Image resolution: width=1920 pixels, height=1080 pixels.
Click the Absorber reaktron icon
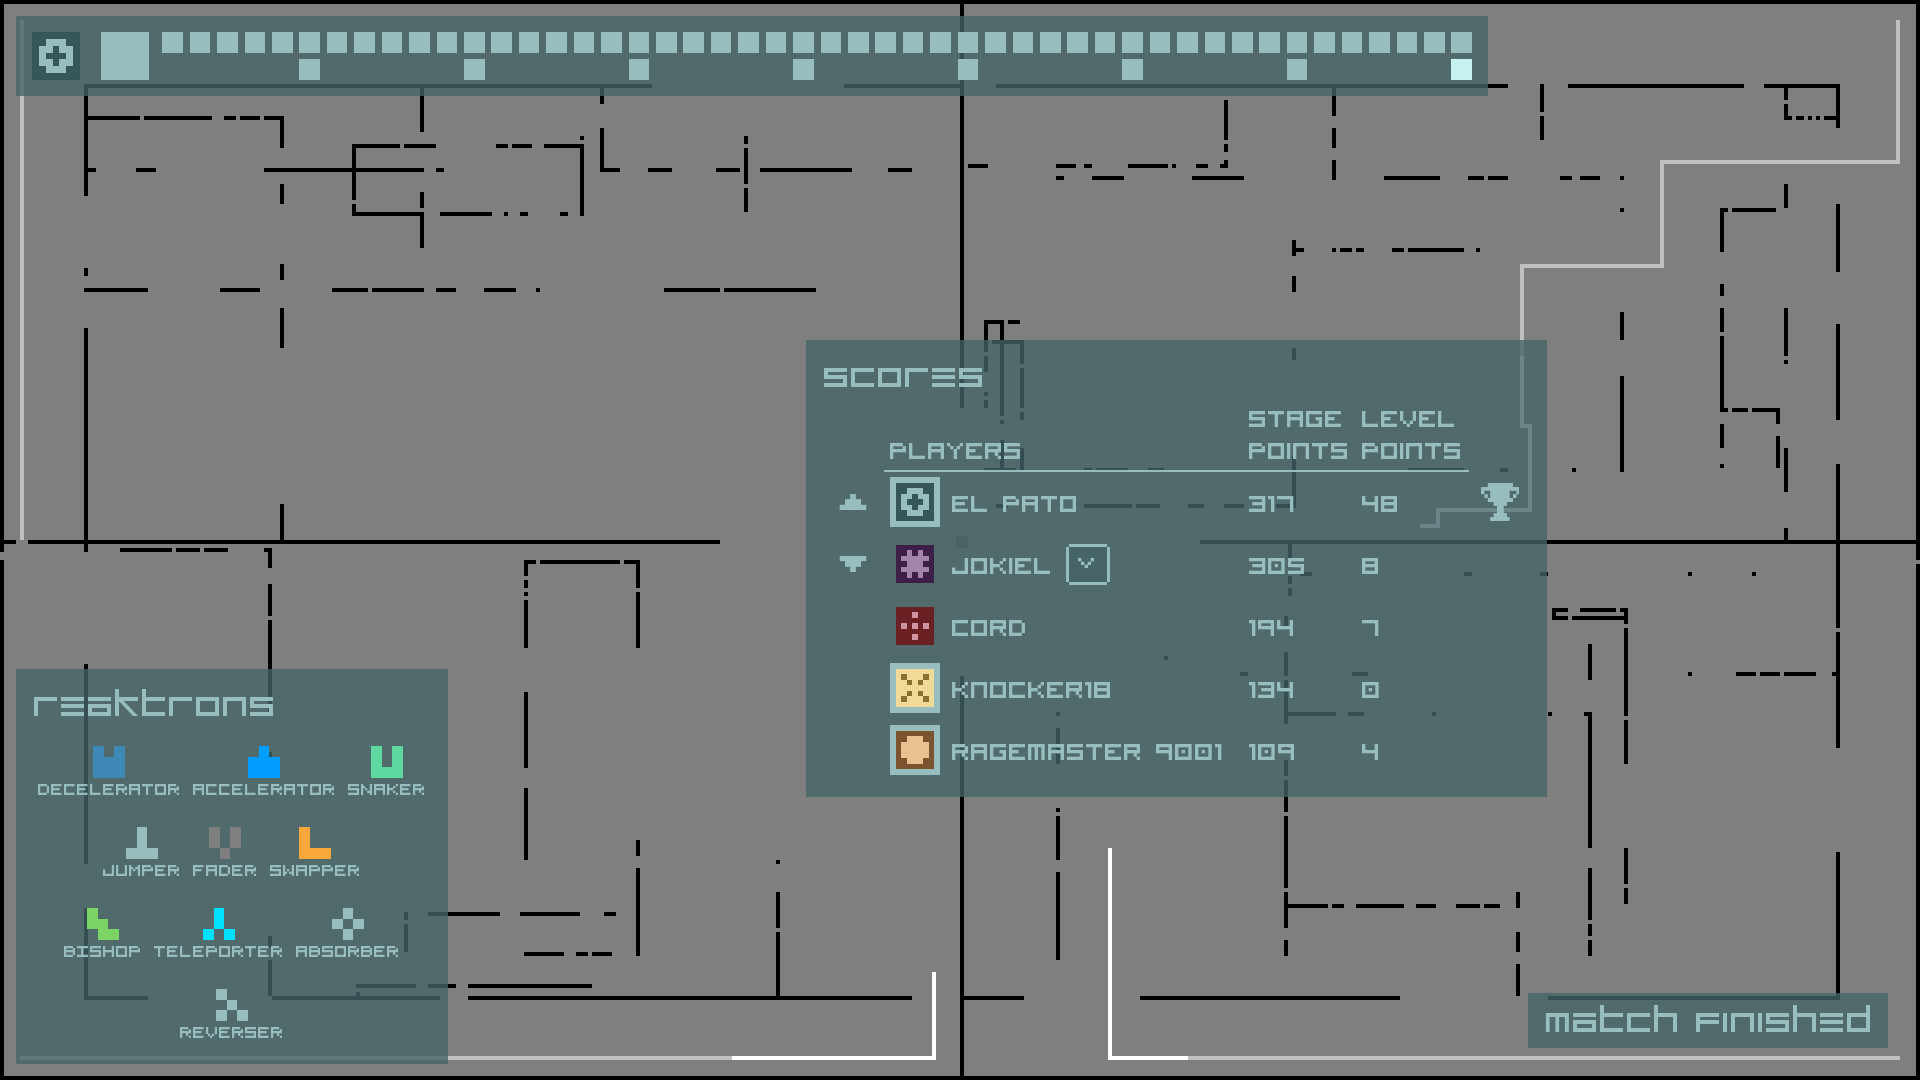click(348, 924)
